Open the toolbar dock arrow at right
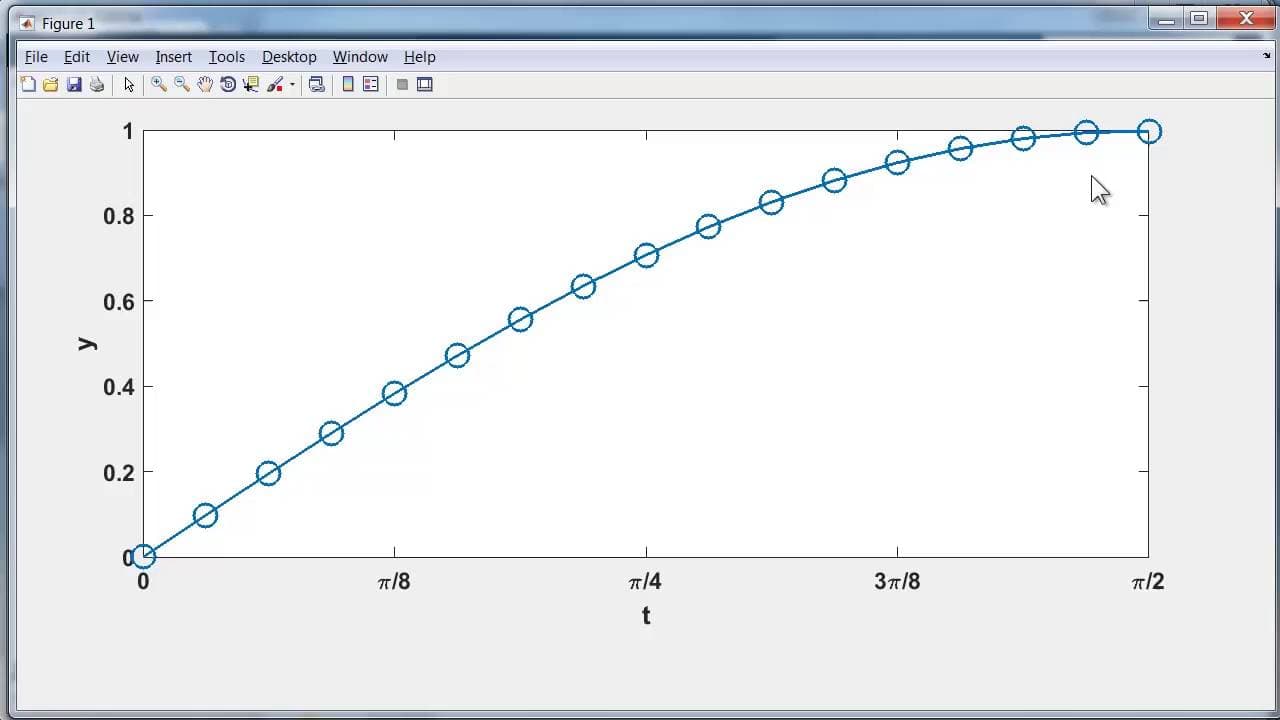The image size is (1280, 720). click(x=1267, y=57)
